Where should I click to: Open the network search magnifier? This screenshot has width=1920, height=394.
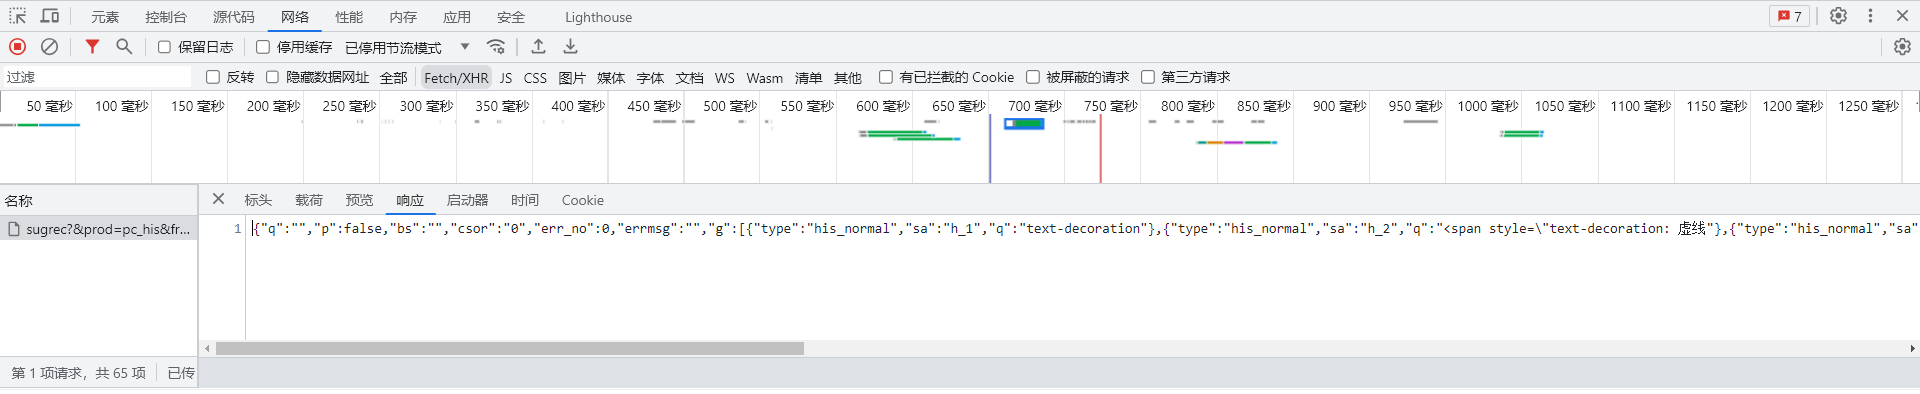124,47
